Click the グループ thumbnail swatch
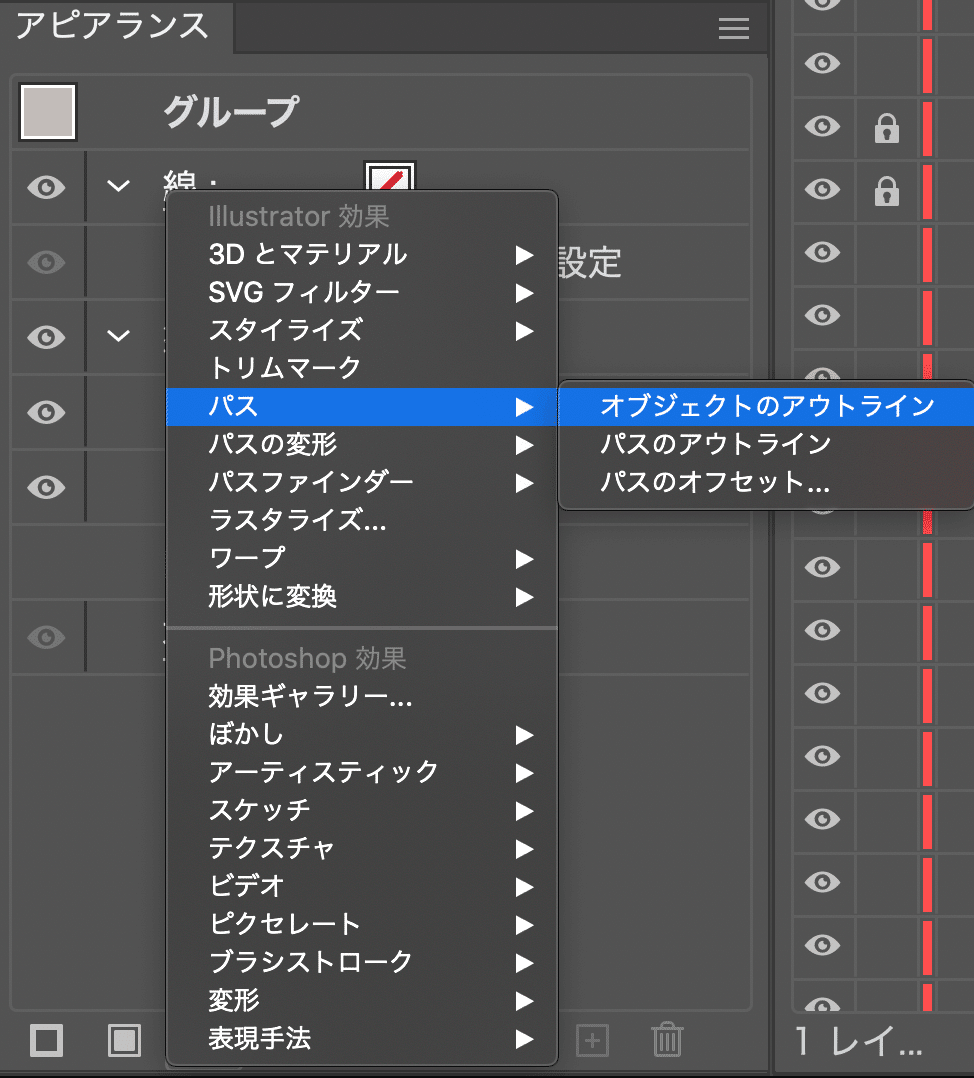The height and width of the screenshot is (1078, 974). (x=48, y=111)
